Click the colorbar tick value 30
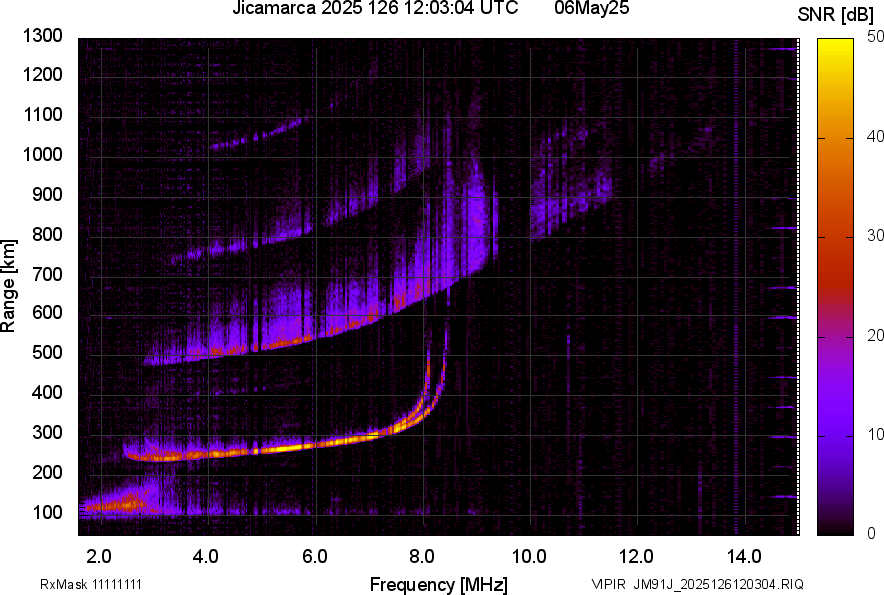884x595 pixels. pyautogui.click(x=875, y=236)
